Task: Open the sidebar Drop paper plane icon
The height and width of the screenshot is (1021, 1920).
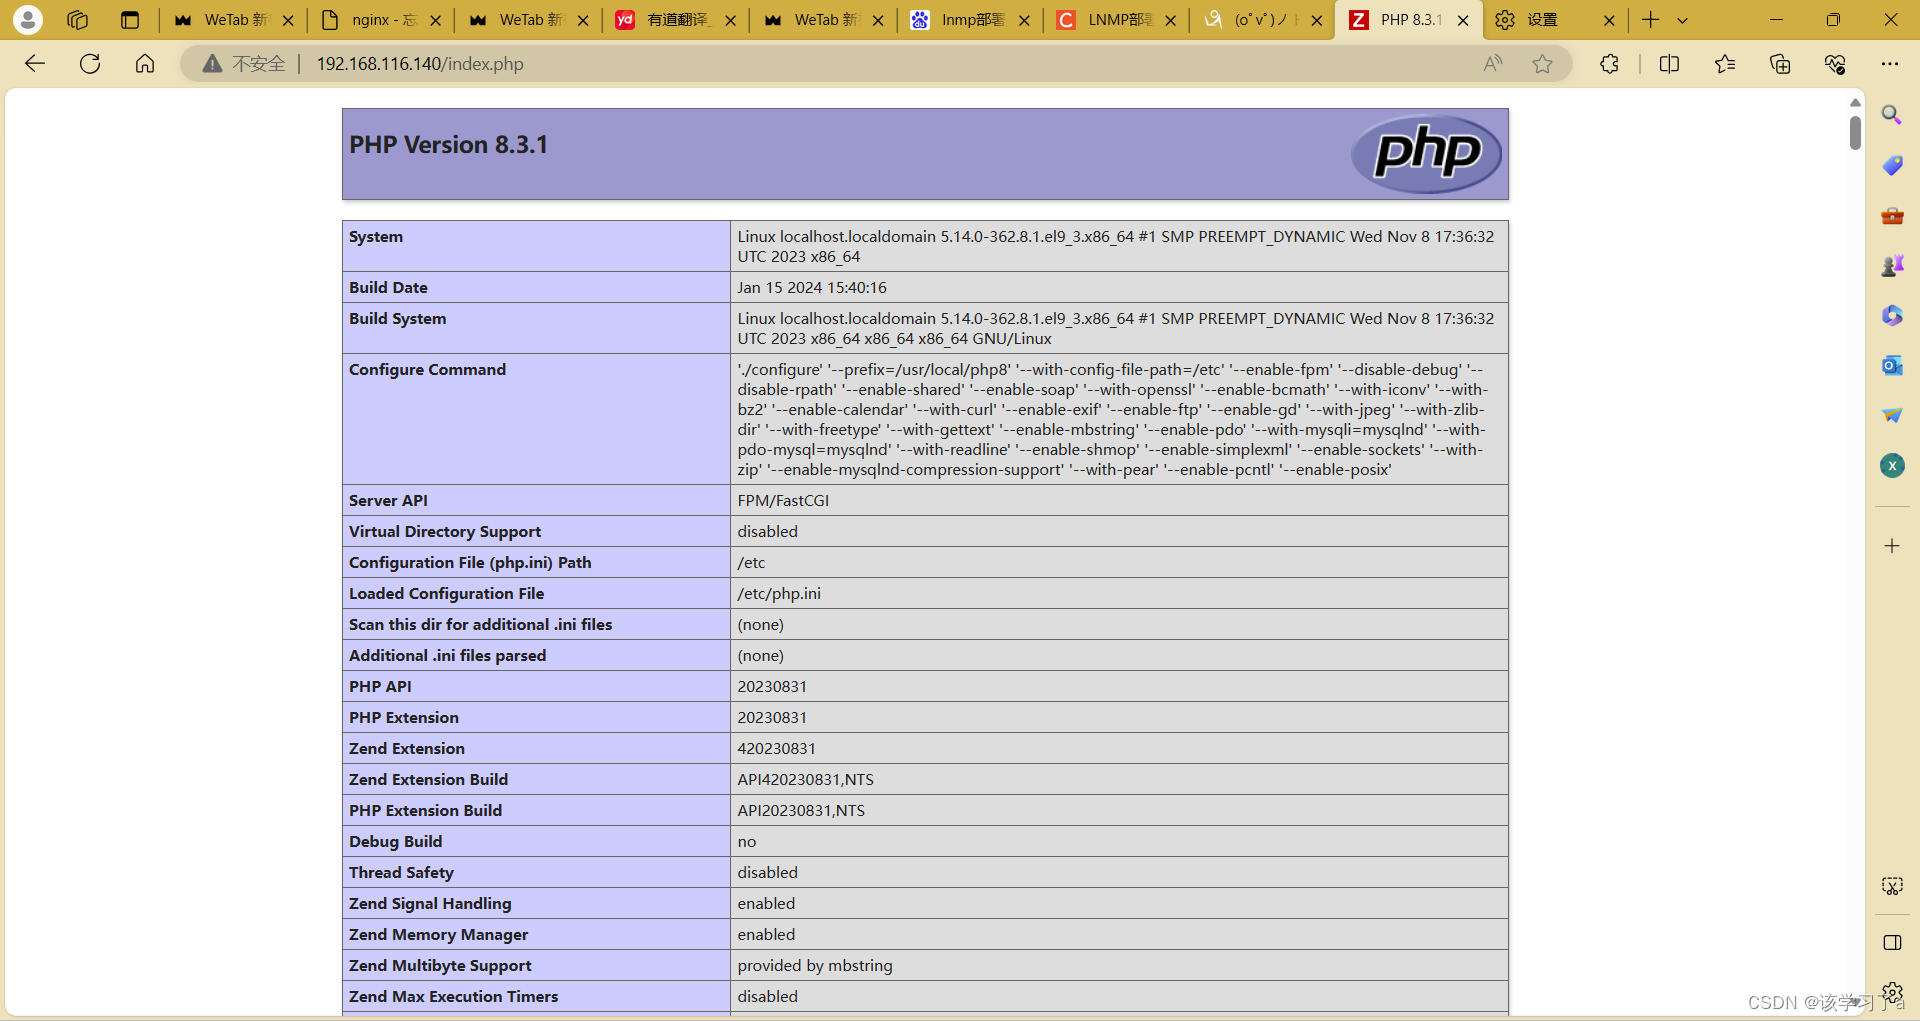Action: click(1892, 415)
